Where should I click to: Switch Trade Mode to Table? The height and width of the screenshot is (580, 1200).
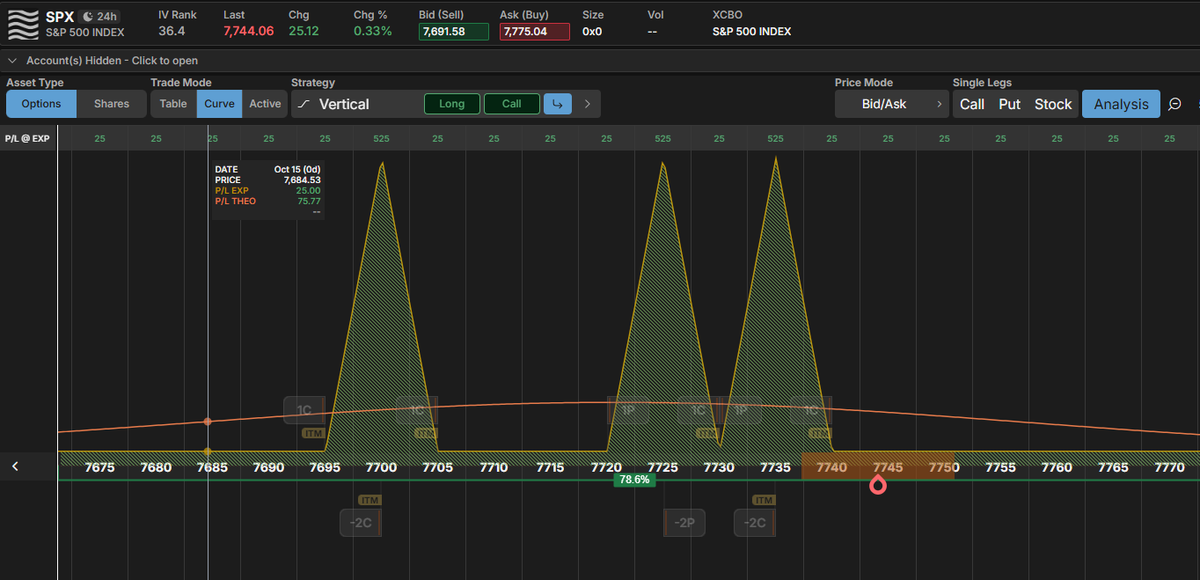coord(173,104)
